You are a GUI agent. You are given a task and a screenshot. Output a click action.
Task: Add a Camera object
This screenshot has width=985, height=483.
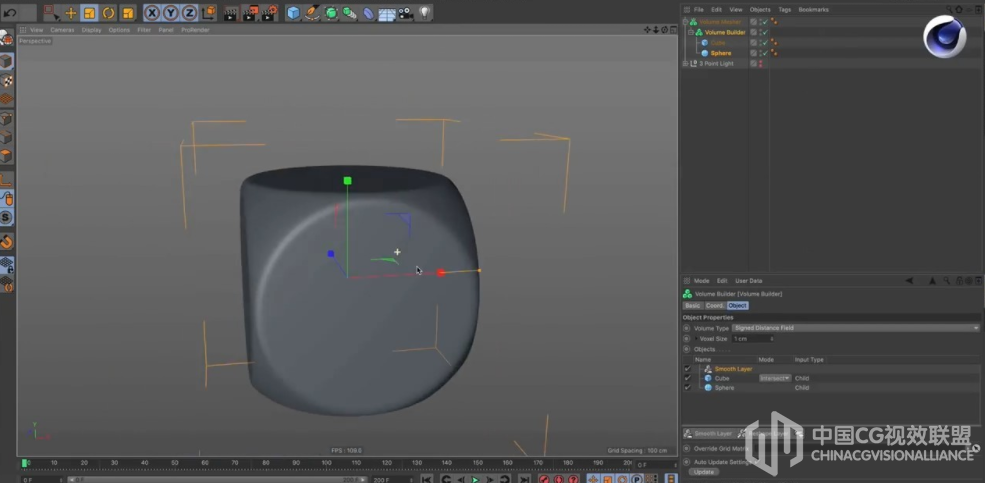[406, 13]
